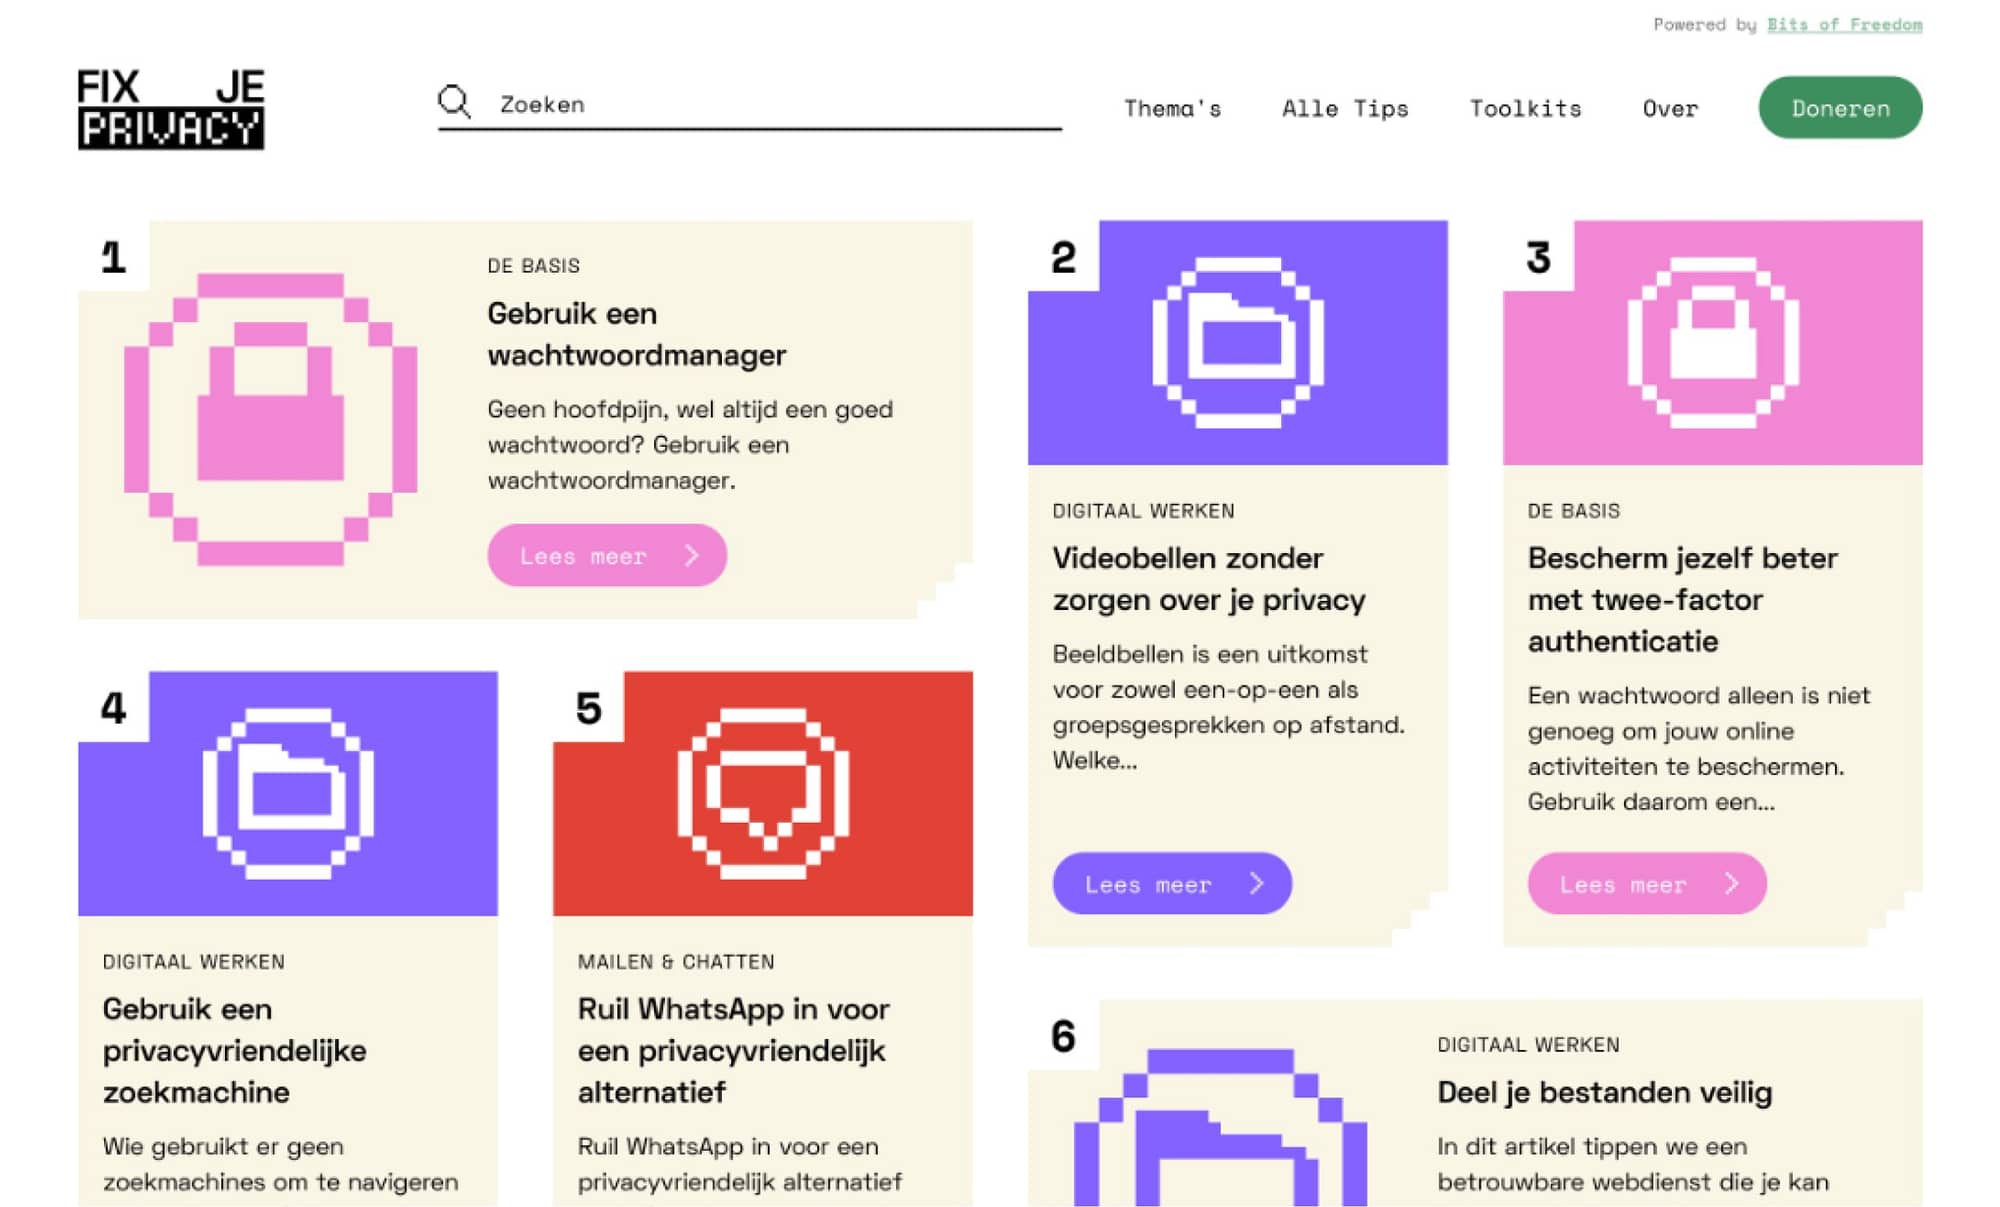Click the De Basis label on card 3
Image resolution: width=2000 pixels, height=1207 pixels.
coord(1573,511)
